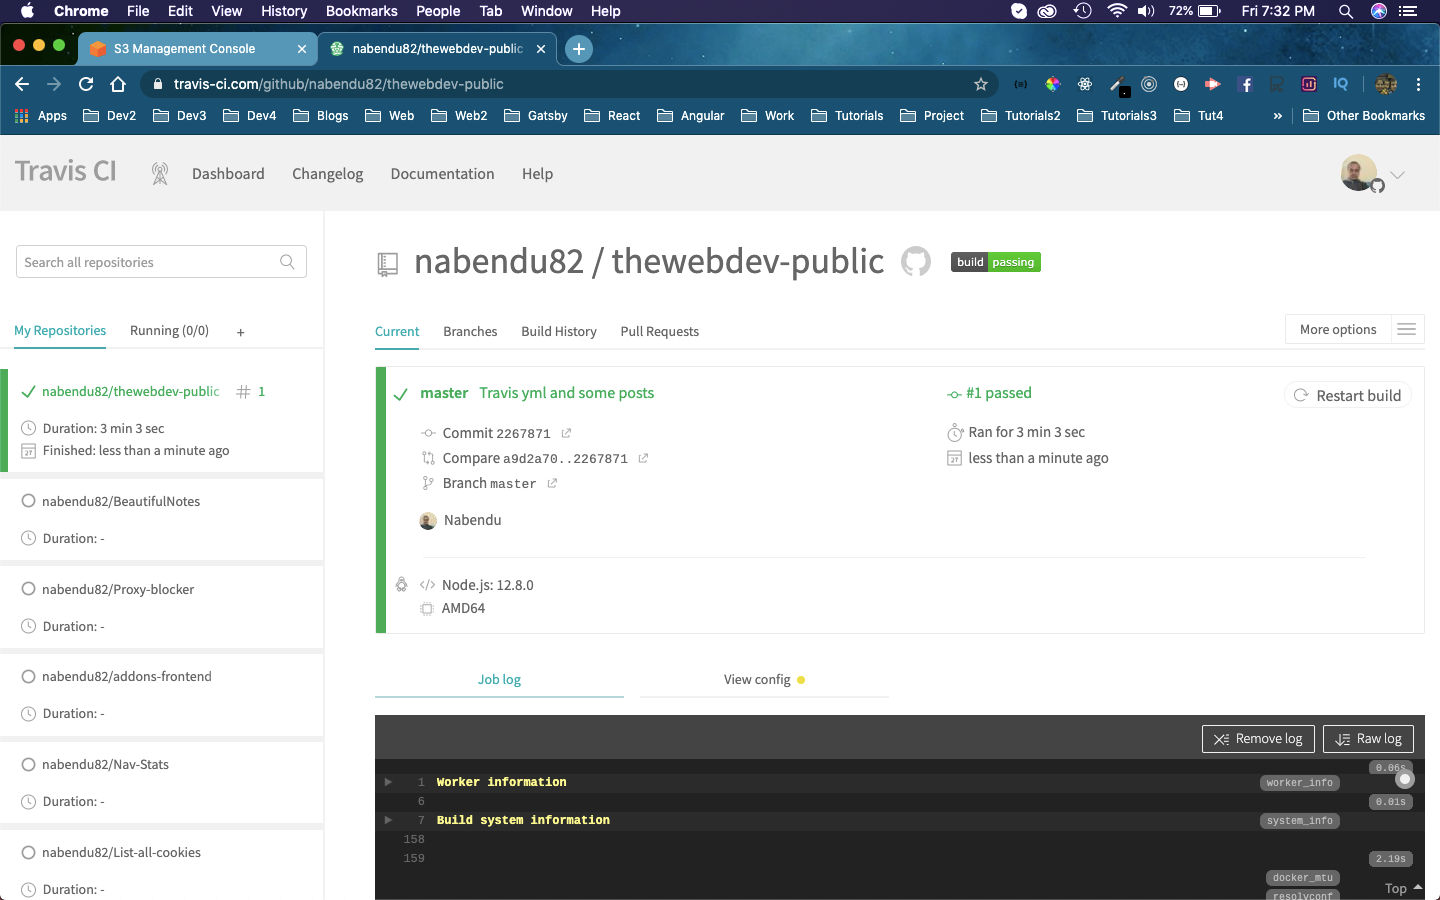Click the Wi-Fi icon in the menu bar

point(1116,11)
